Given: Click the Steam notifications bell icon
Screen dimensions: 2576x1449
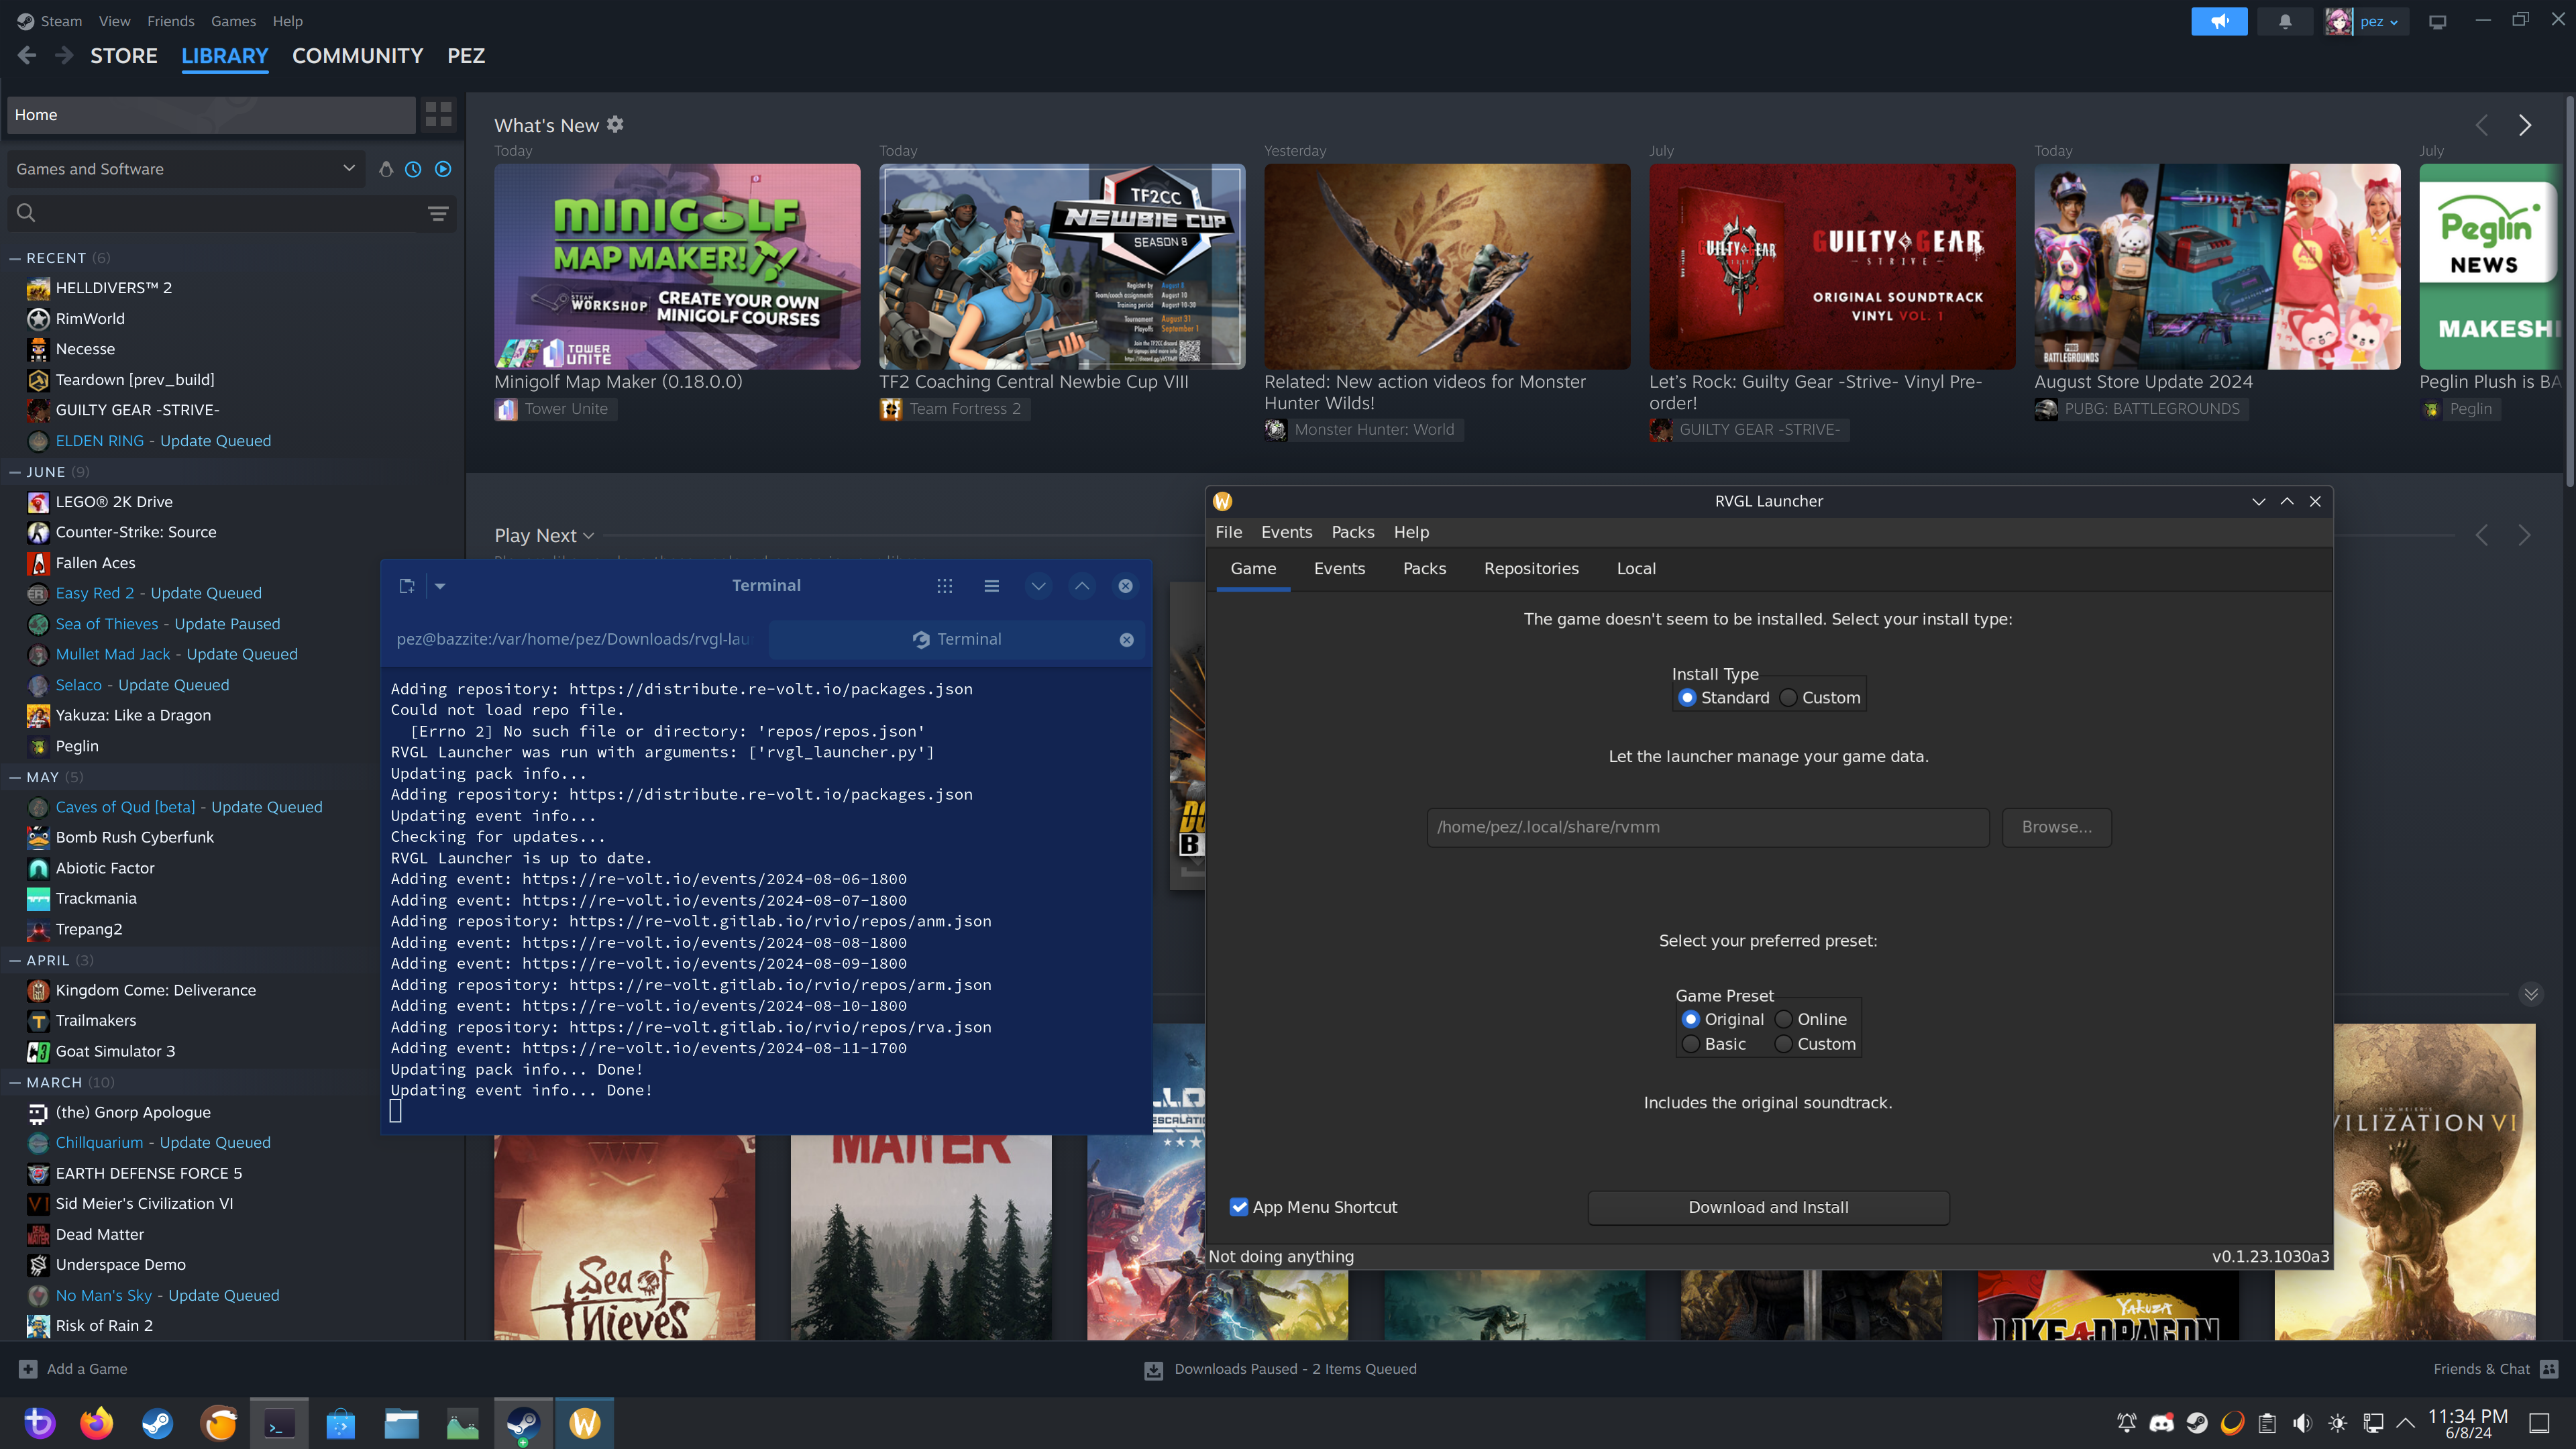Looking at the screenshot, I should click(2285, 20).
